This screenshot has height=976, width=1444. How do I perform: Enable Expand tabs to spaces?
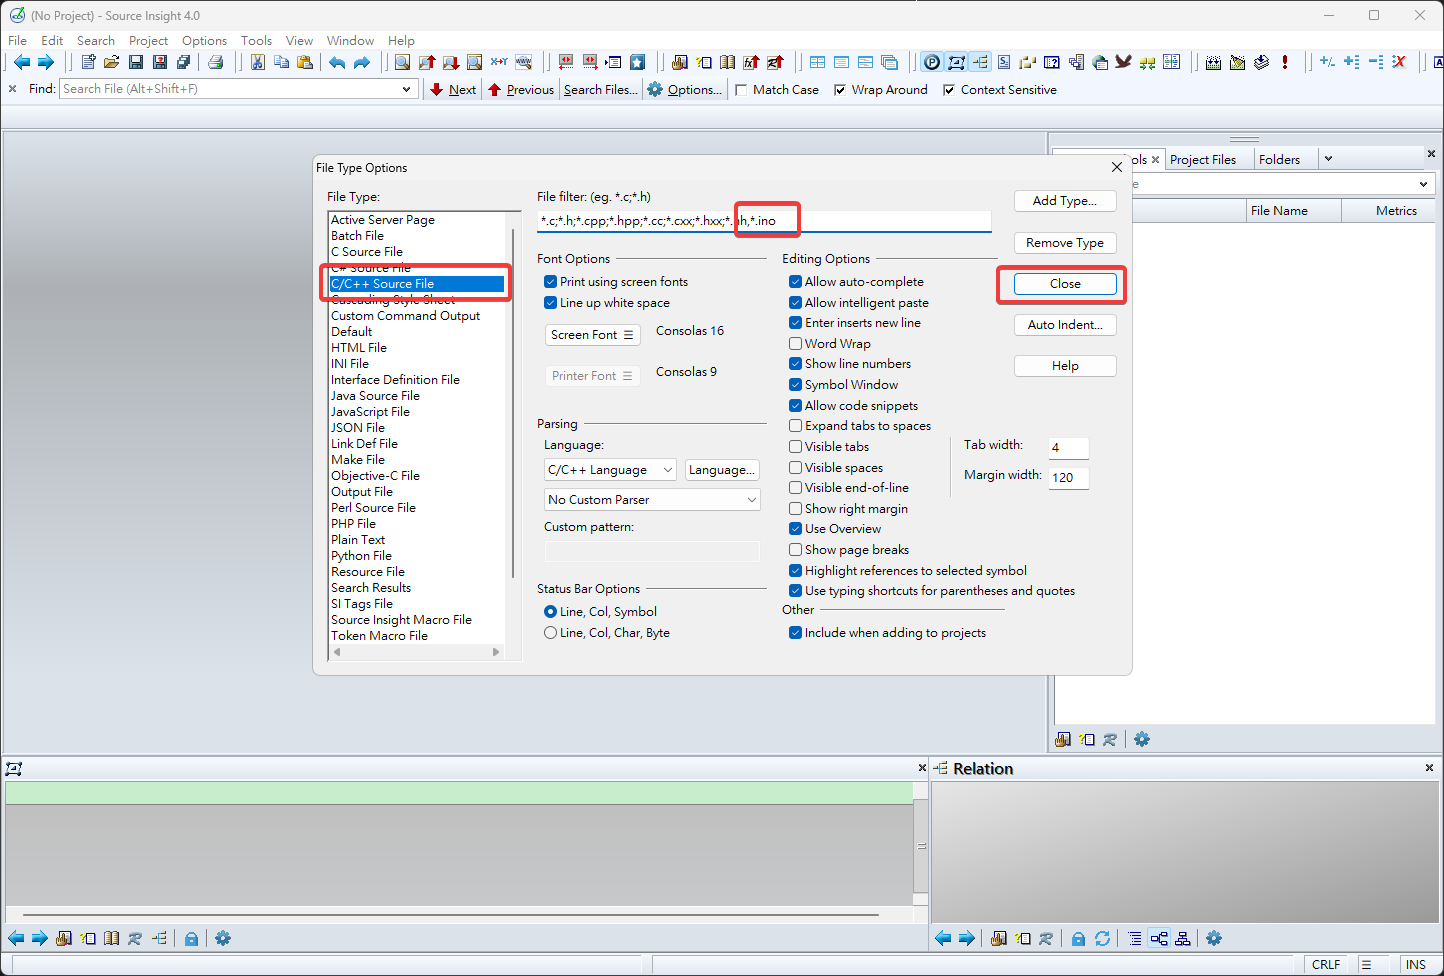pos(795,426)
